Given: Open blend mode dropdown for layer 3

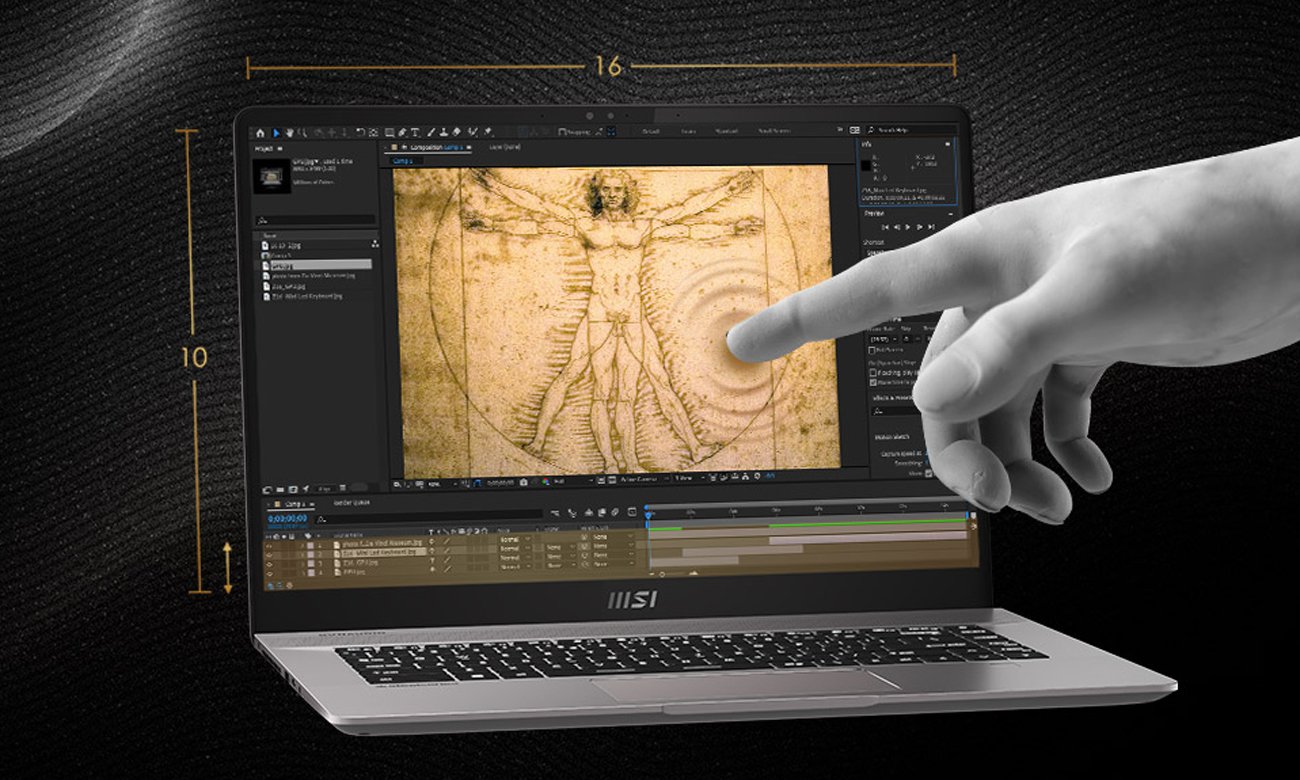Looking at the screenshot, I should (x=516, y=557).
